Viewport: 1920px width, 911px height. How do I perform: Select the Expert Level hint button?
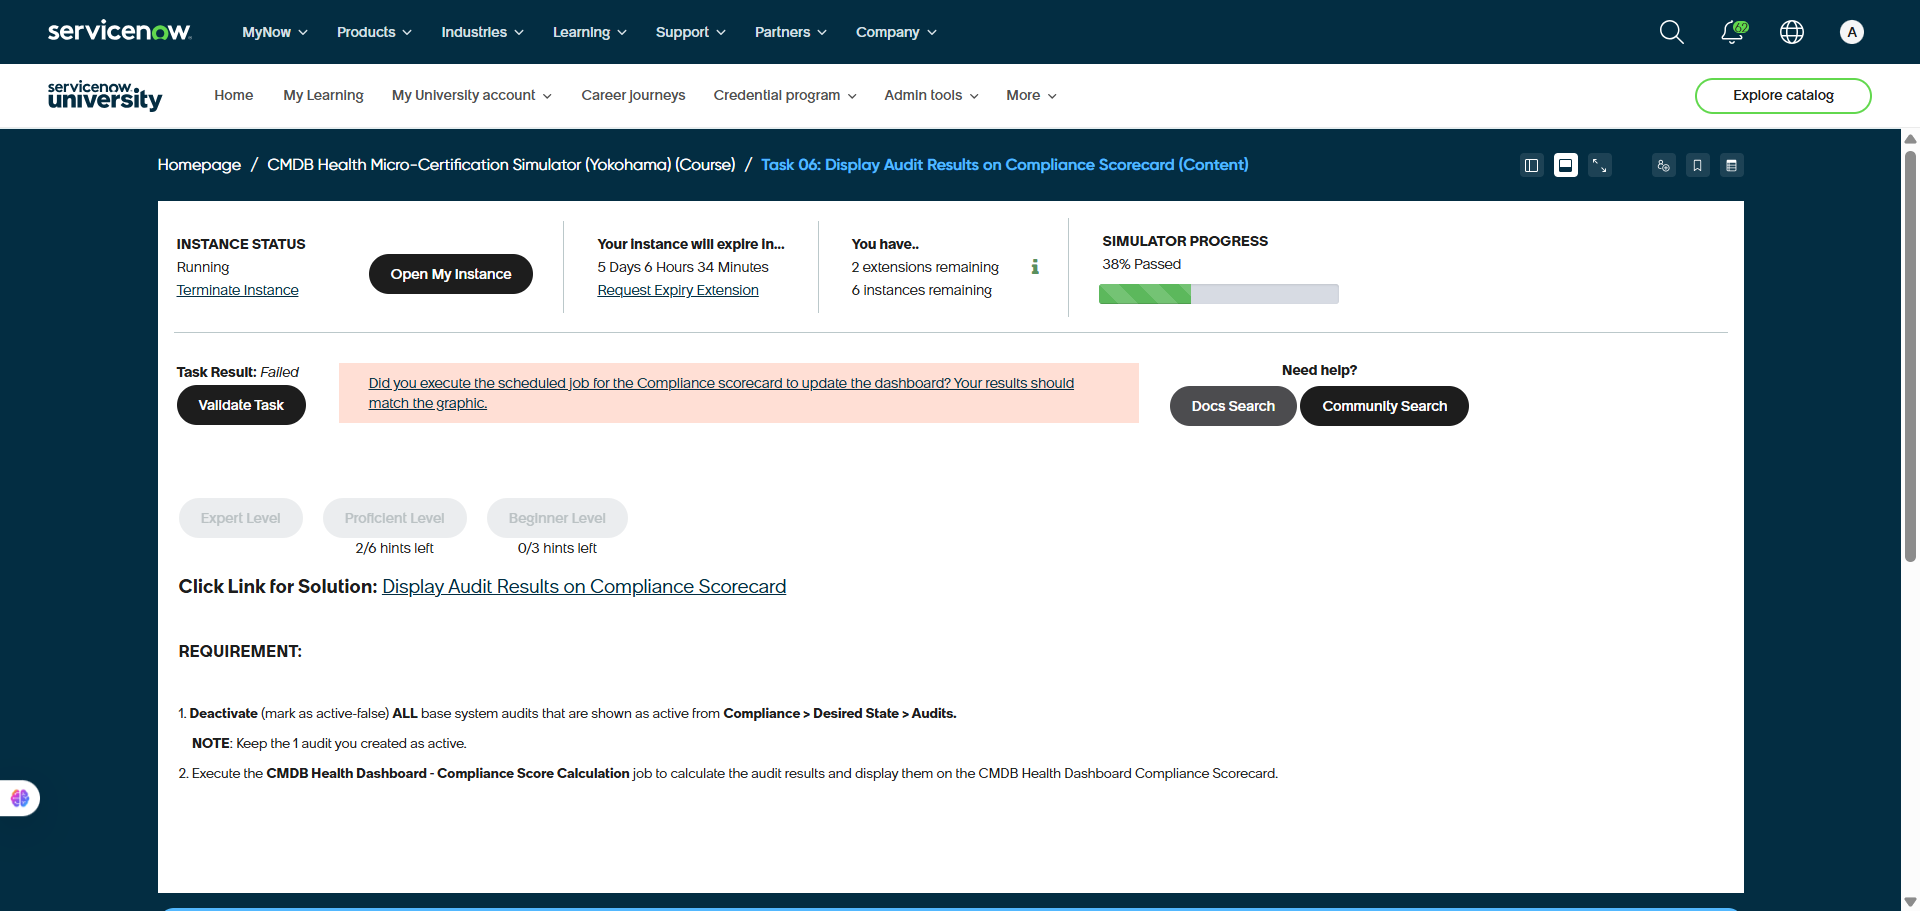coord(241,518)
